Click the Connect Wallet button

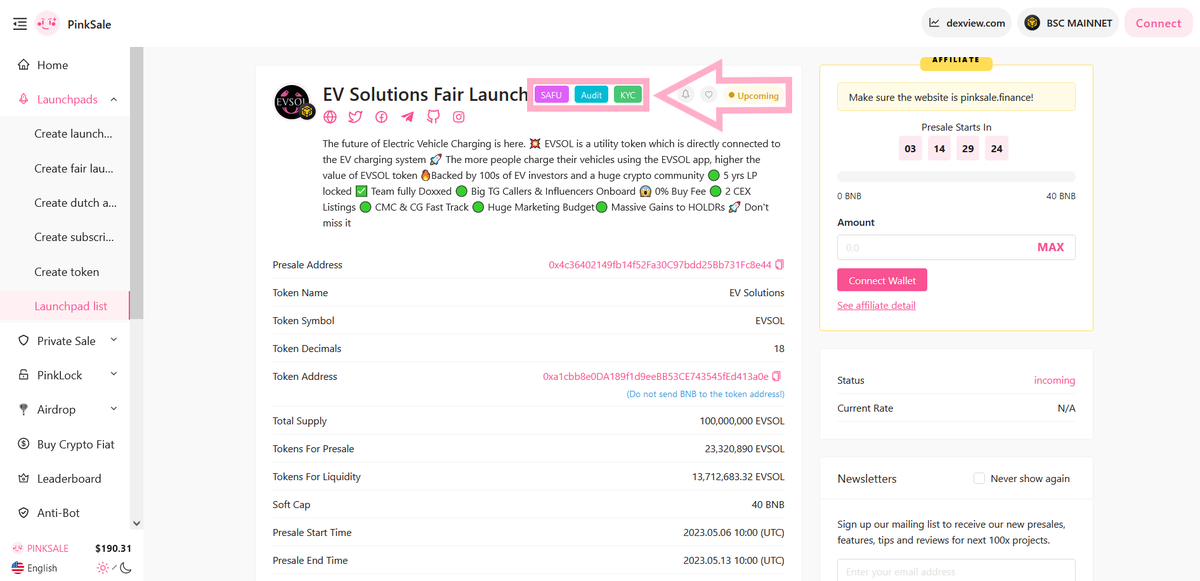[882, 281]
